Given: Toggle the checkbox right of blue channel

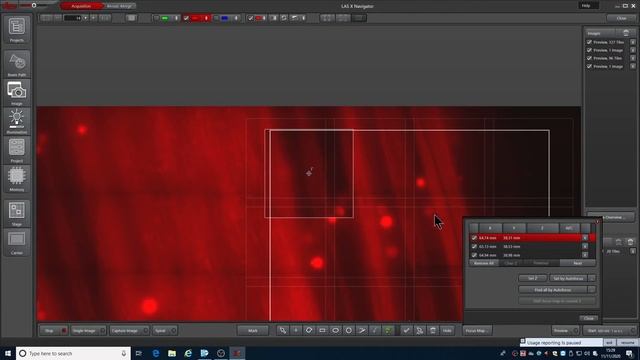Looking at the screenshot, I should (251, 18).
